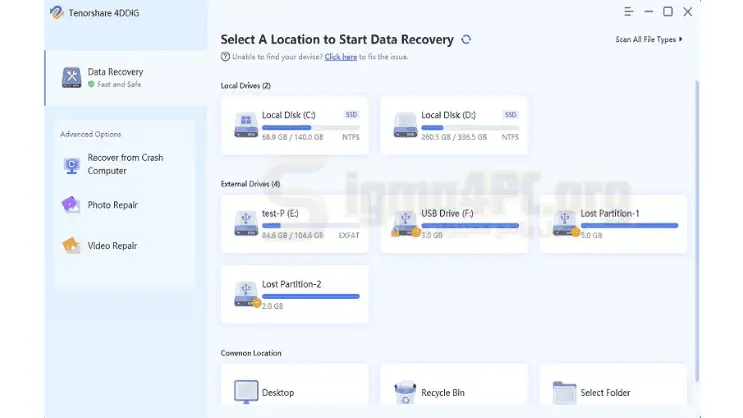This screenshot has height=418, width=743.
Task: Click the 'Select A Location to Start Data Recovery' heading
Action: pyautogui.click(x=337, y=39)
